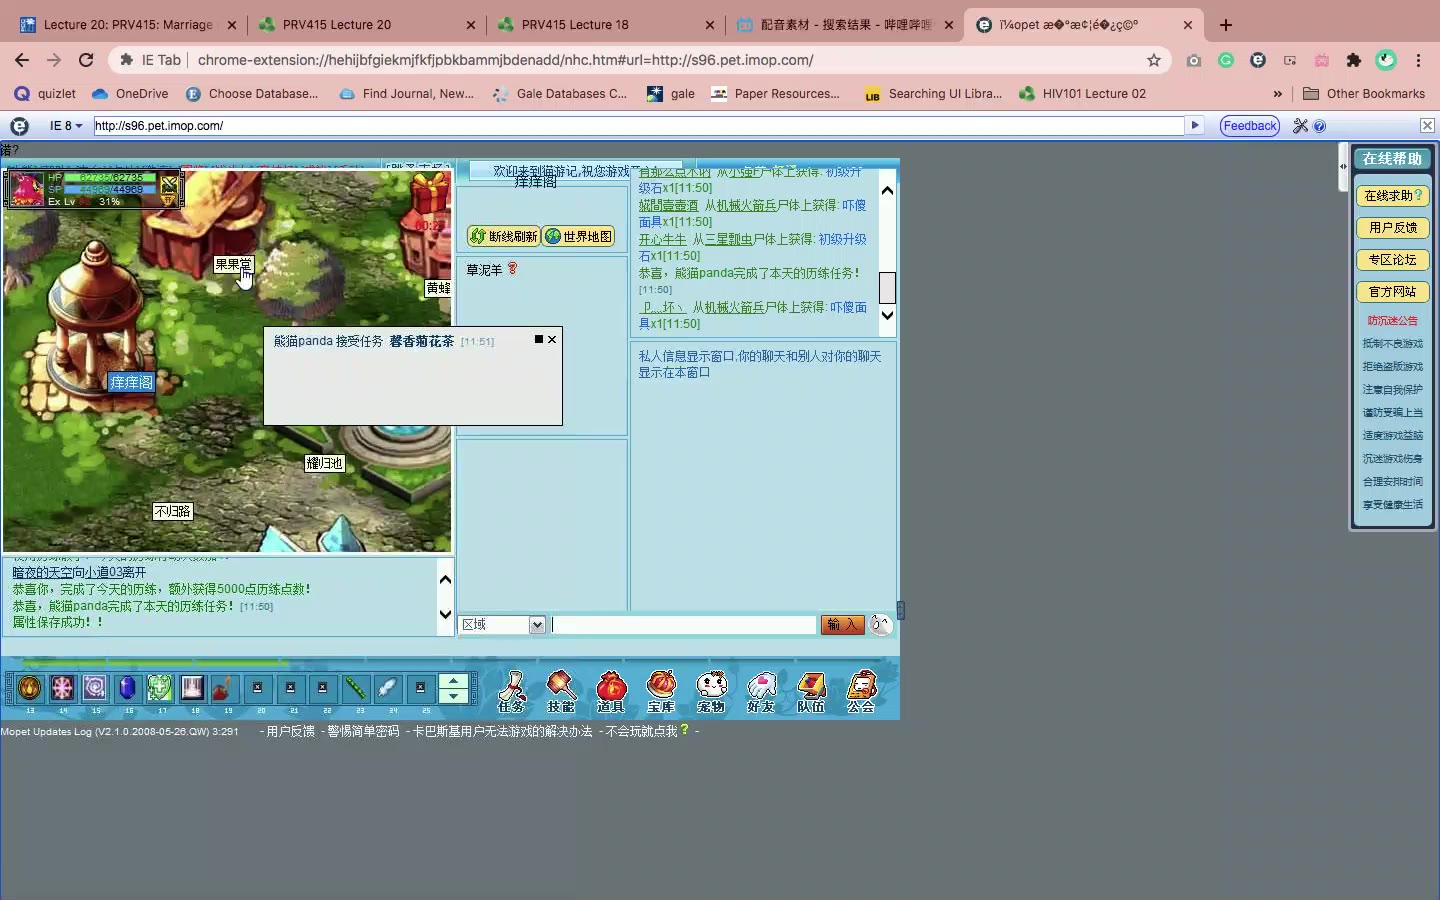The width and height of the screenshot is (1440, 900).
Task: Click the red gift box on the map
Action: pyautogui.click(x=431, y=192)
